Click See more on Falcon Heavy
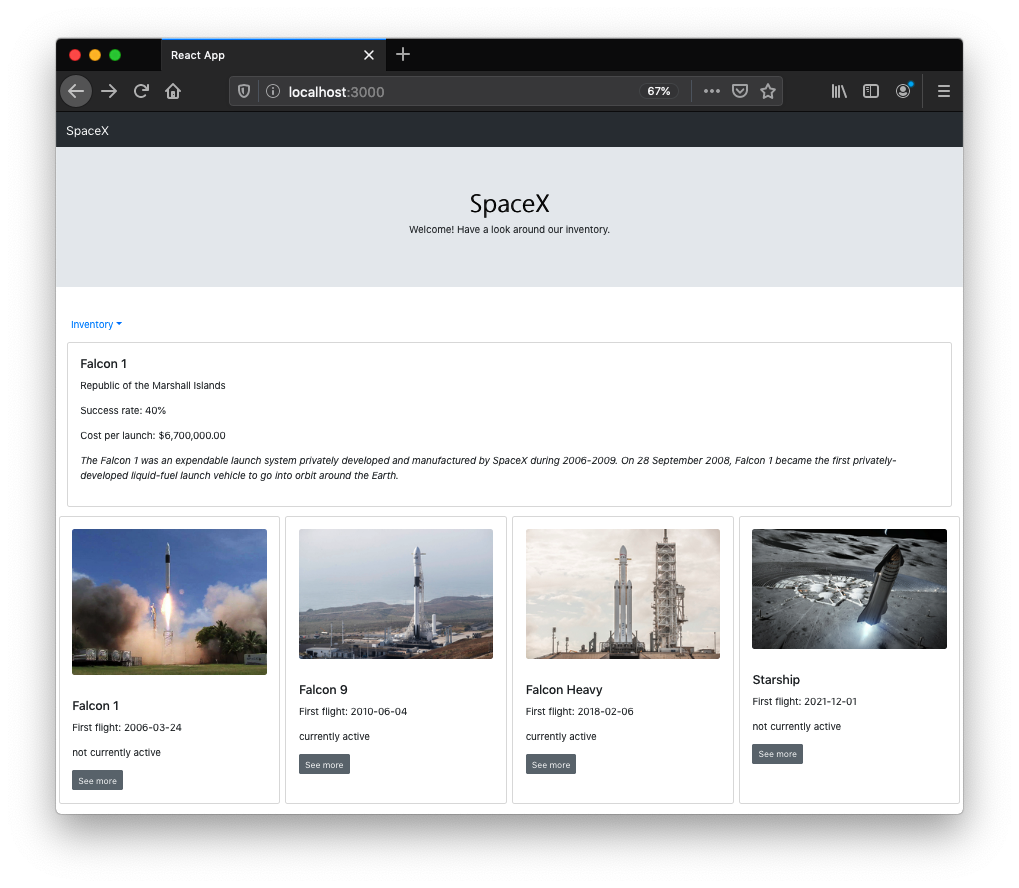1019x888 pixels. click(x=550, y=764)
